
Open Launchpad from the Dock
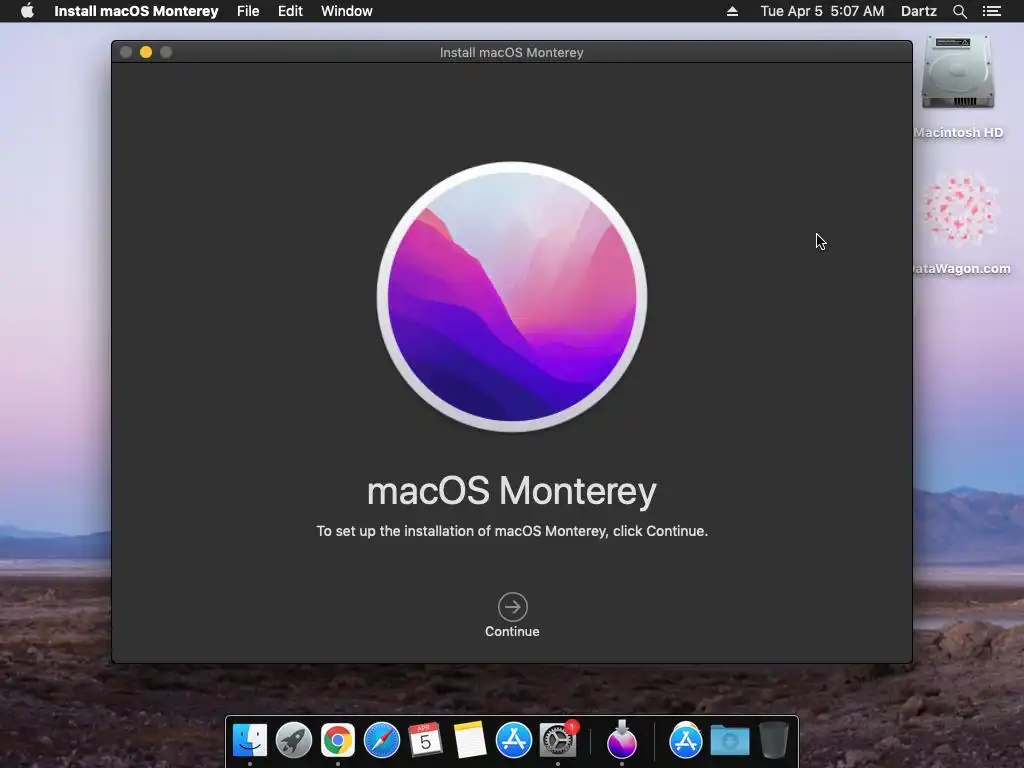pyautogui.click(x=294, y=740)
